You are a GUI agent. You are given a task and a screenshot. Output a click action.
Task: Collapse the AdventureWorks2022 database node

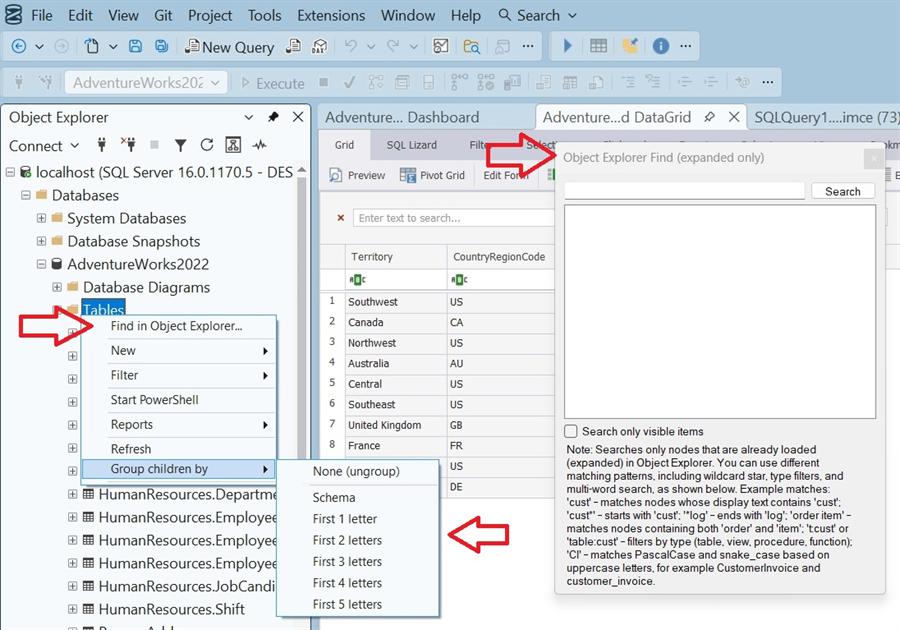tap(41, 264)
